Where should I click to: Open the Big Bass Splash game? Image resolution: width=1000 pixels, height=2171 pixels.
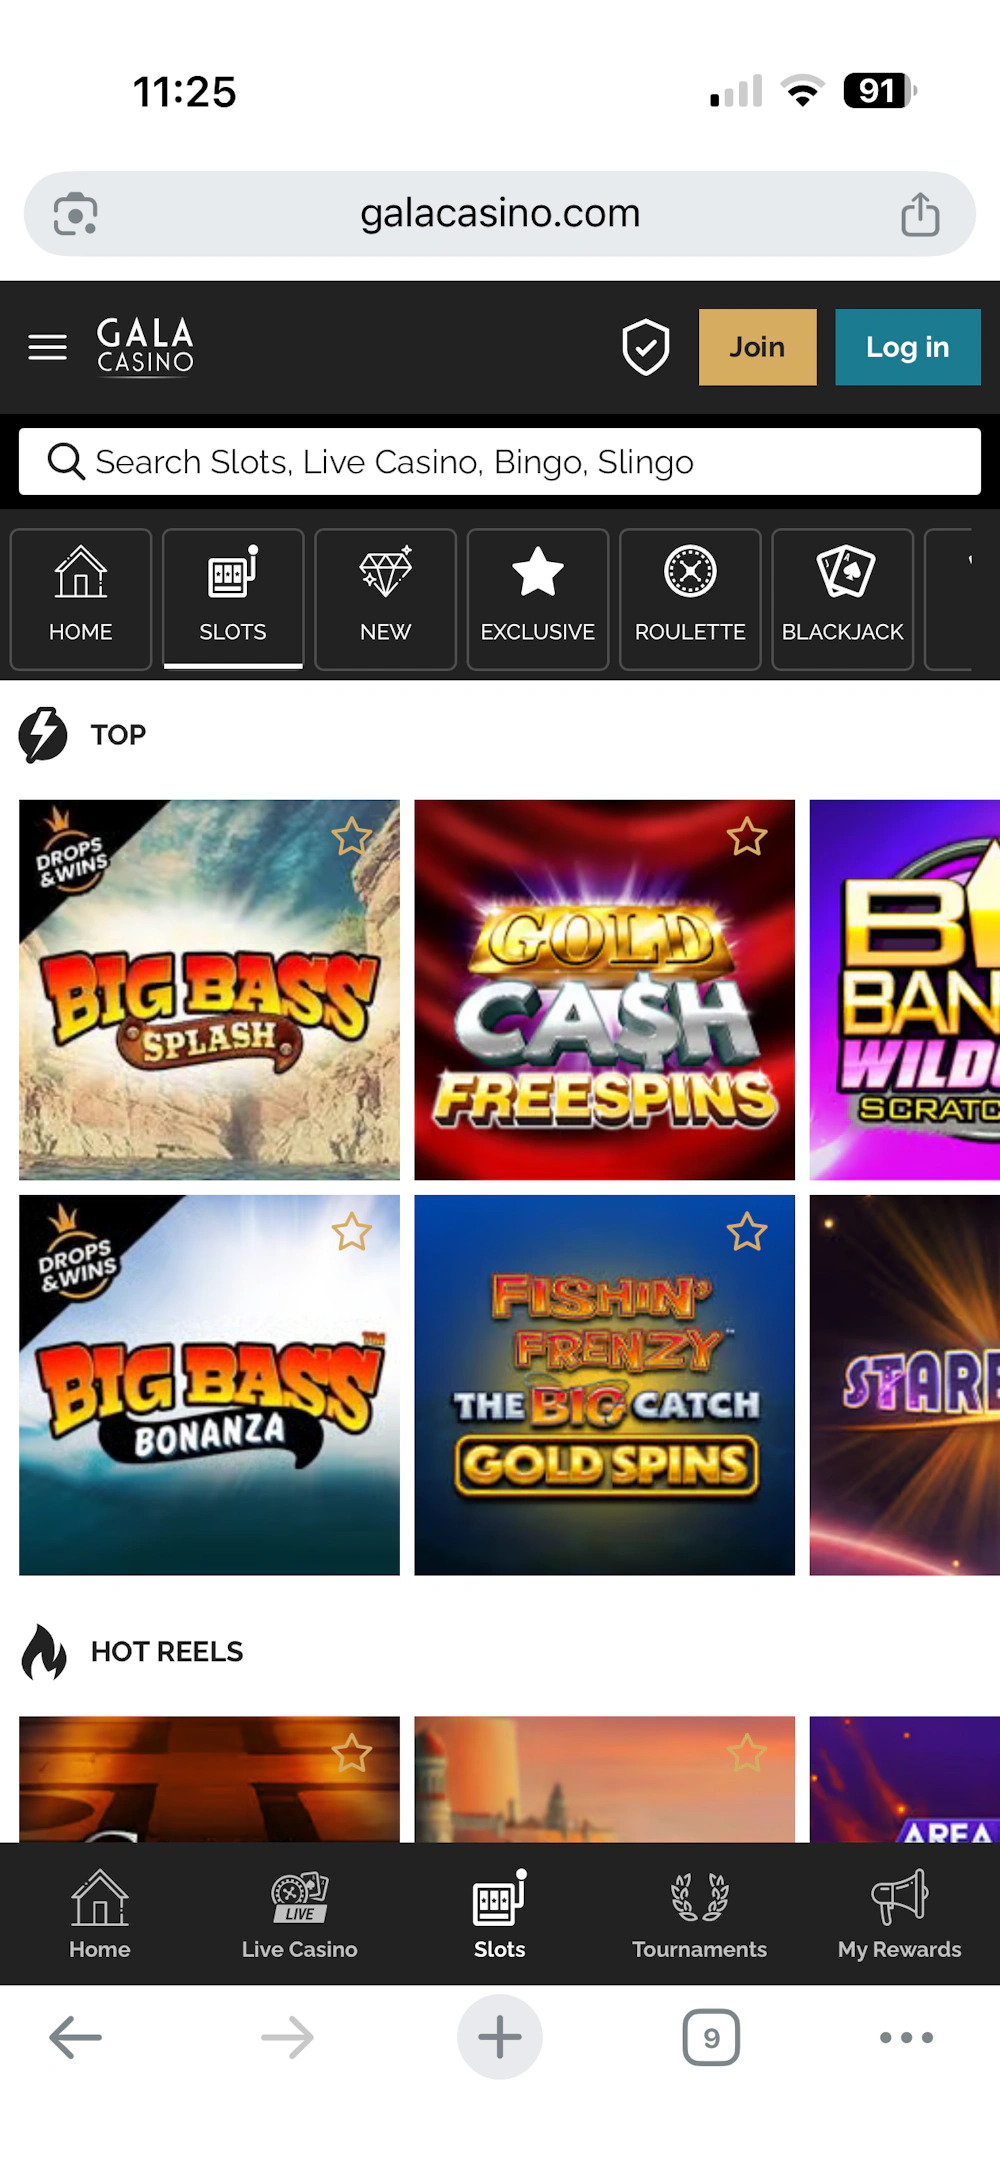tap(209, 990)
